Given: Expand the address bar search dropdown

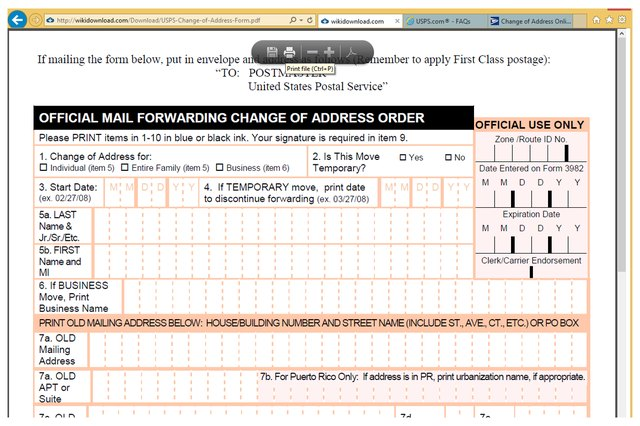Looking at the screenshot, I should pyautogui.click(x=302, y=20).
